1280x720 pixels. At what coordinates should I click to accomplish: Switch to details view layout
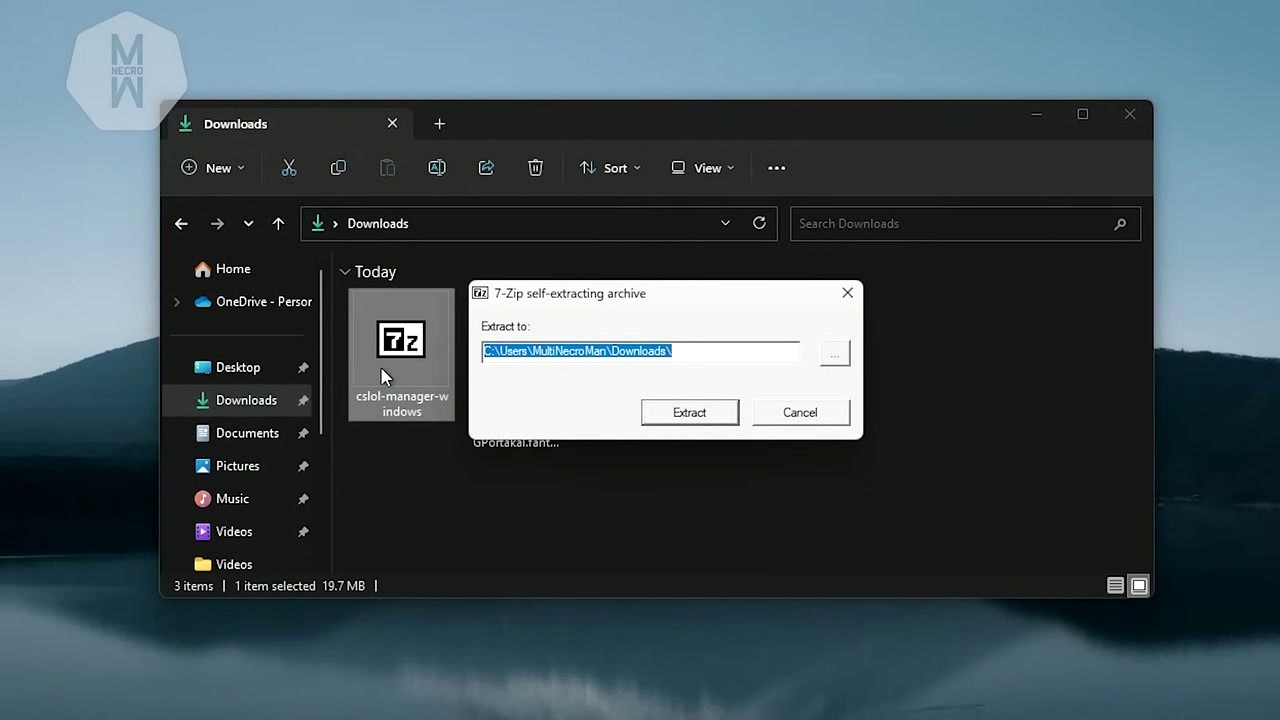[x=1115, y=586]
